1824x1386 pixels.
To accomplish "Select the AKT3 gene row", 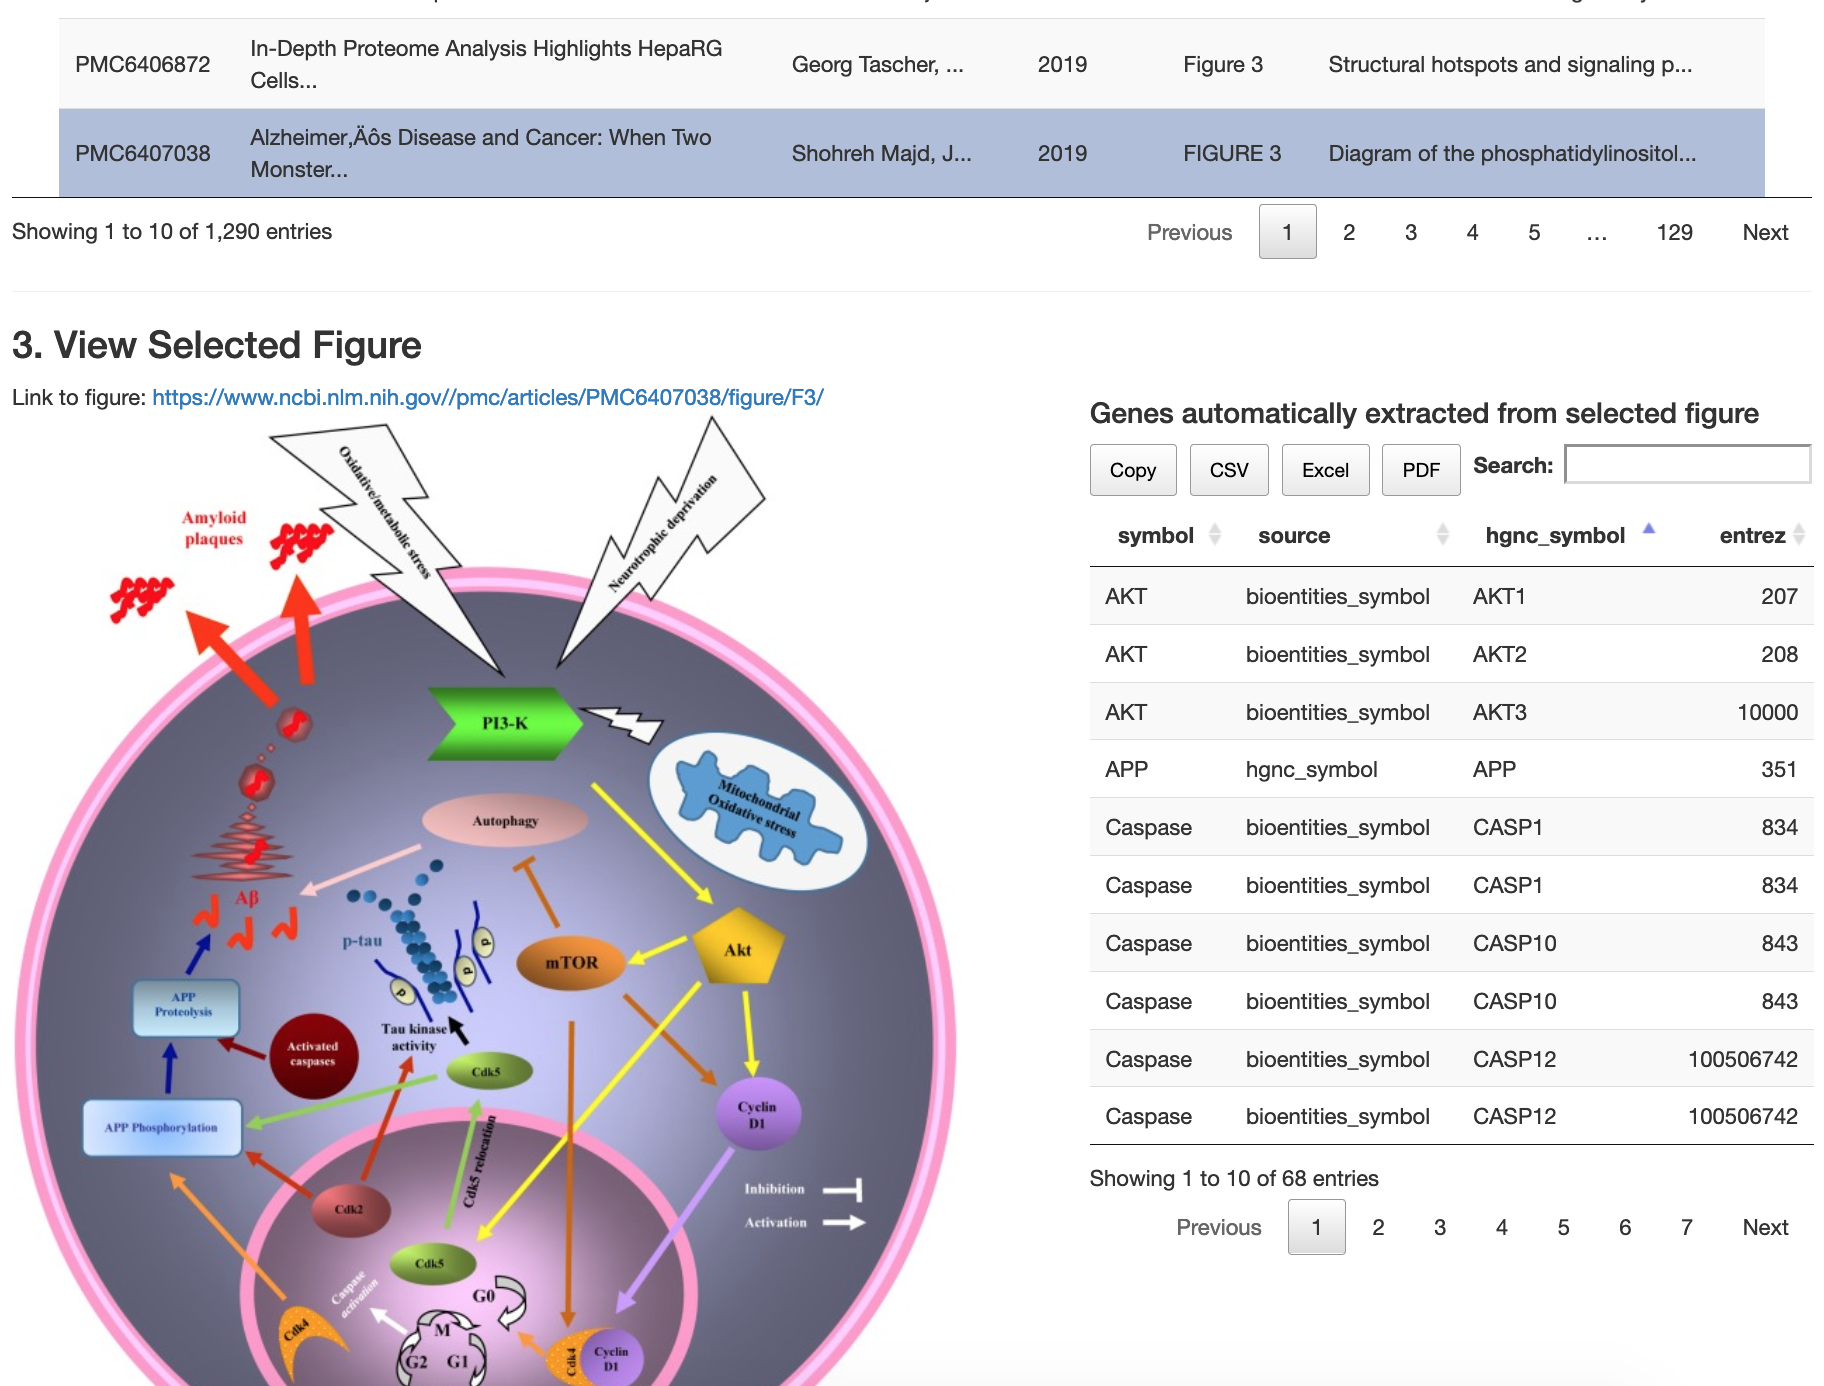I will point(1450,712).
